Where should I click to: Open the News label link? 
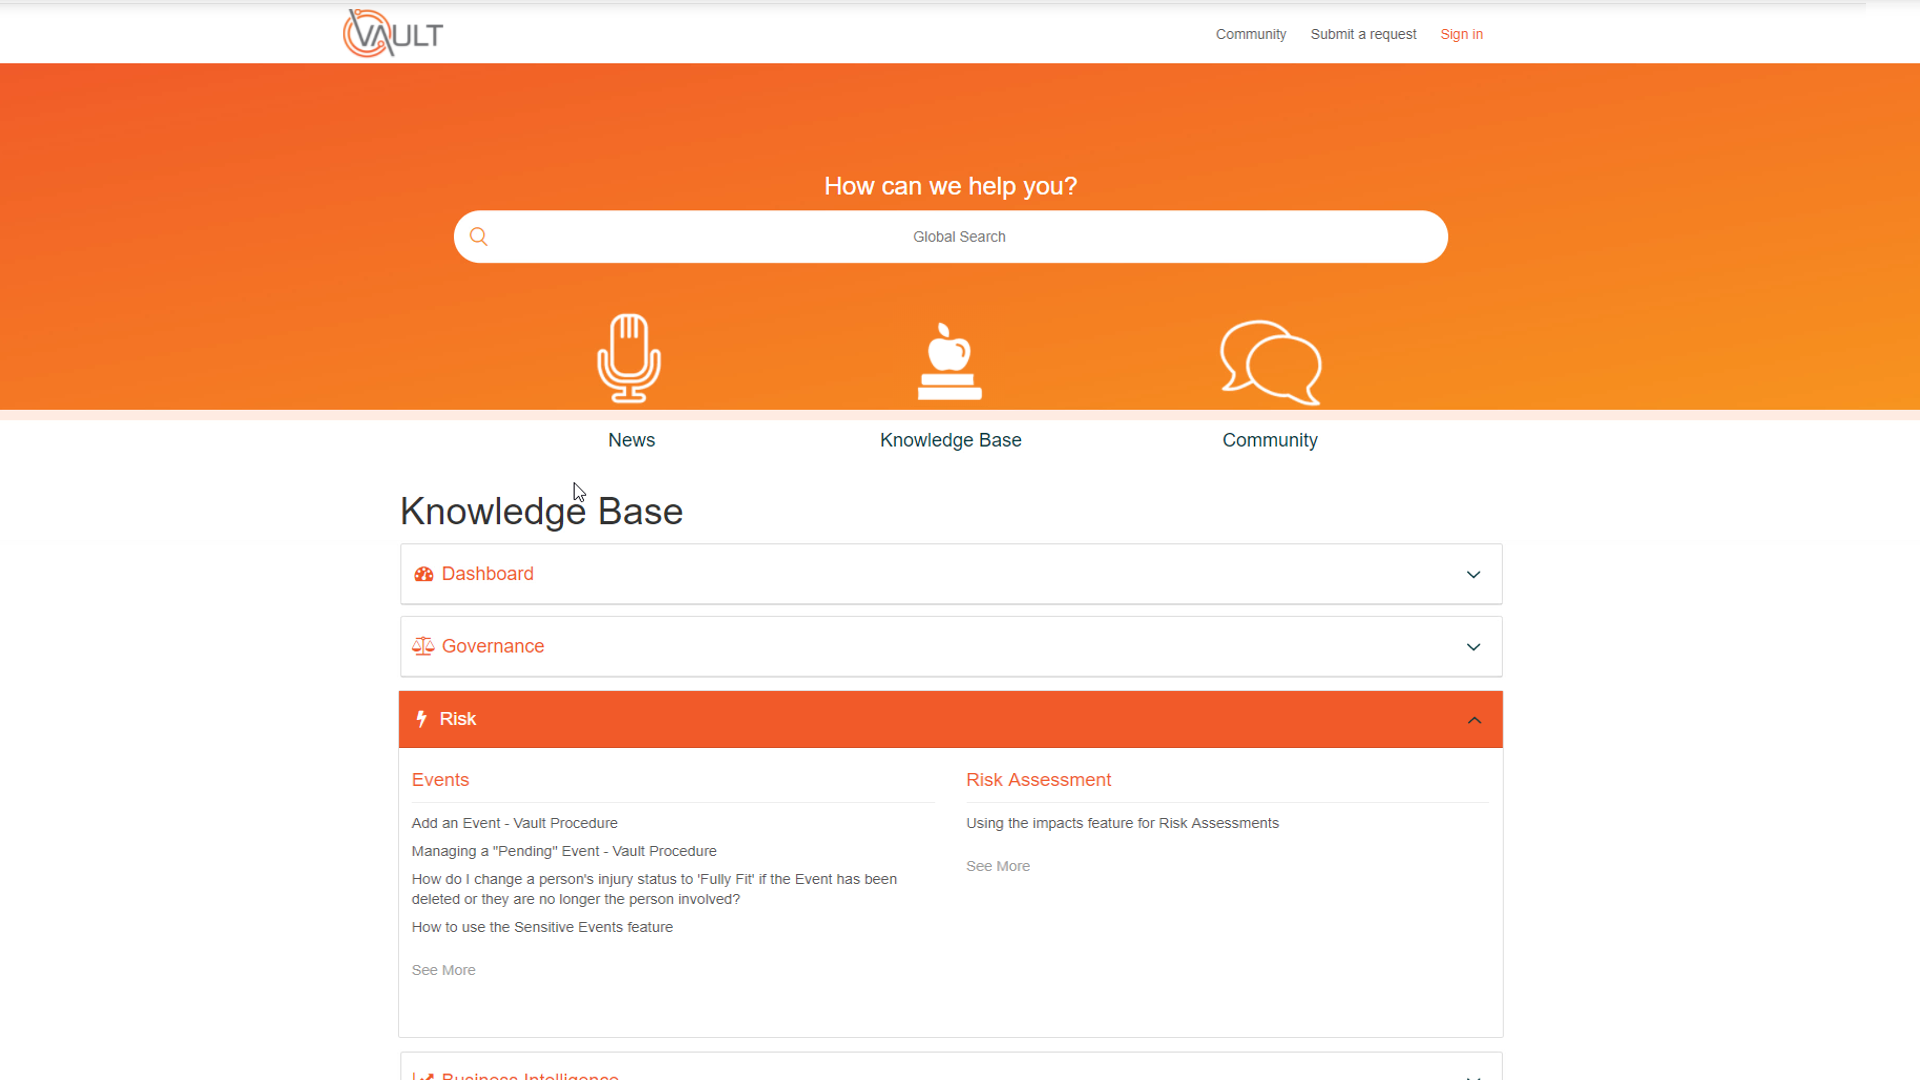tap(631, 440)
